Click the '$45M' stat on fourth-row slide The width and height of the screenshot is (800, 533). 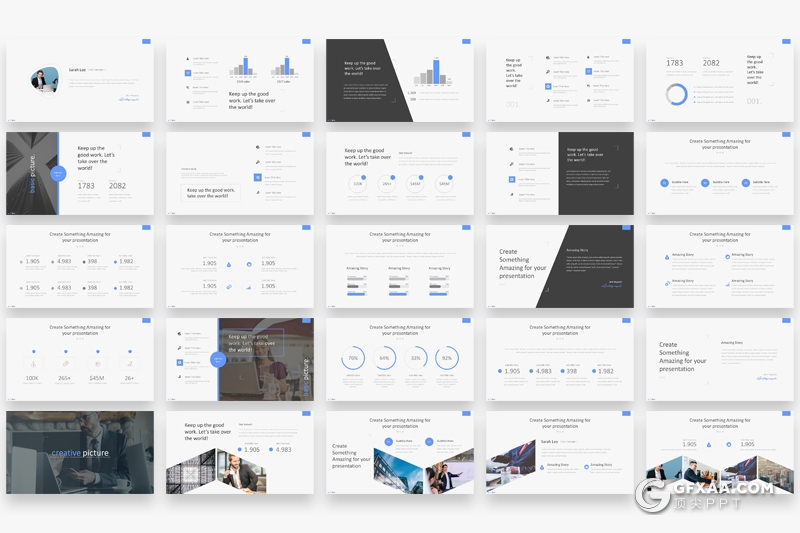click(97, 378)
